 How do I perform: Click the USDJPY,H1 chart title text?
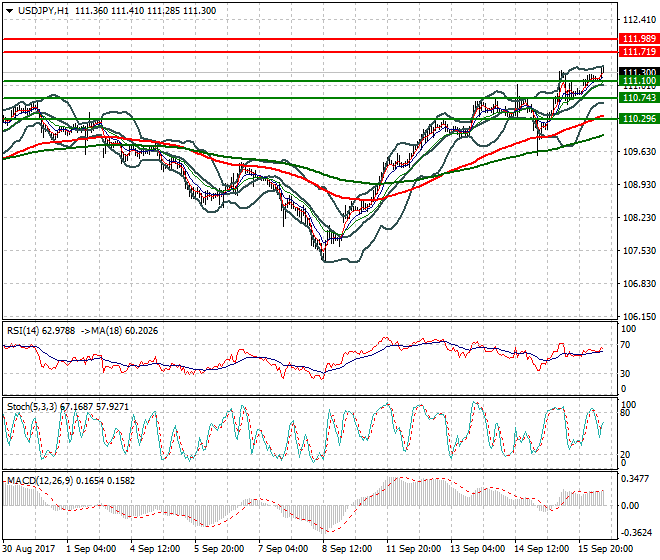(43, 11)
